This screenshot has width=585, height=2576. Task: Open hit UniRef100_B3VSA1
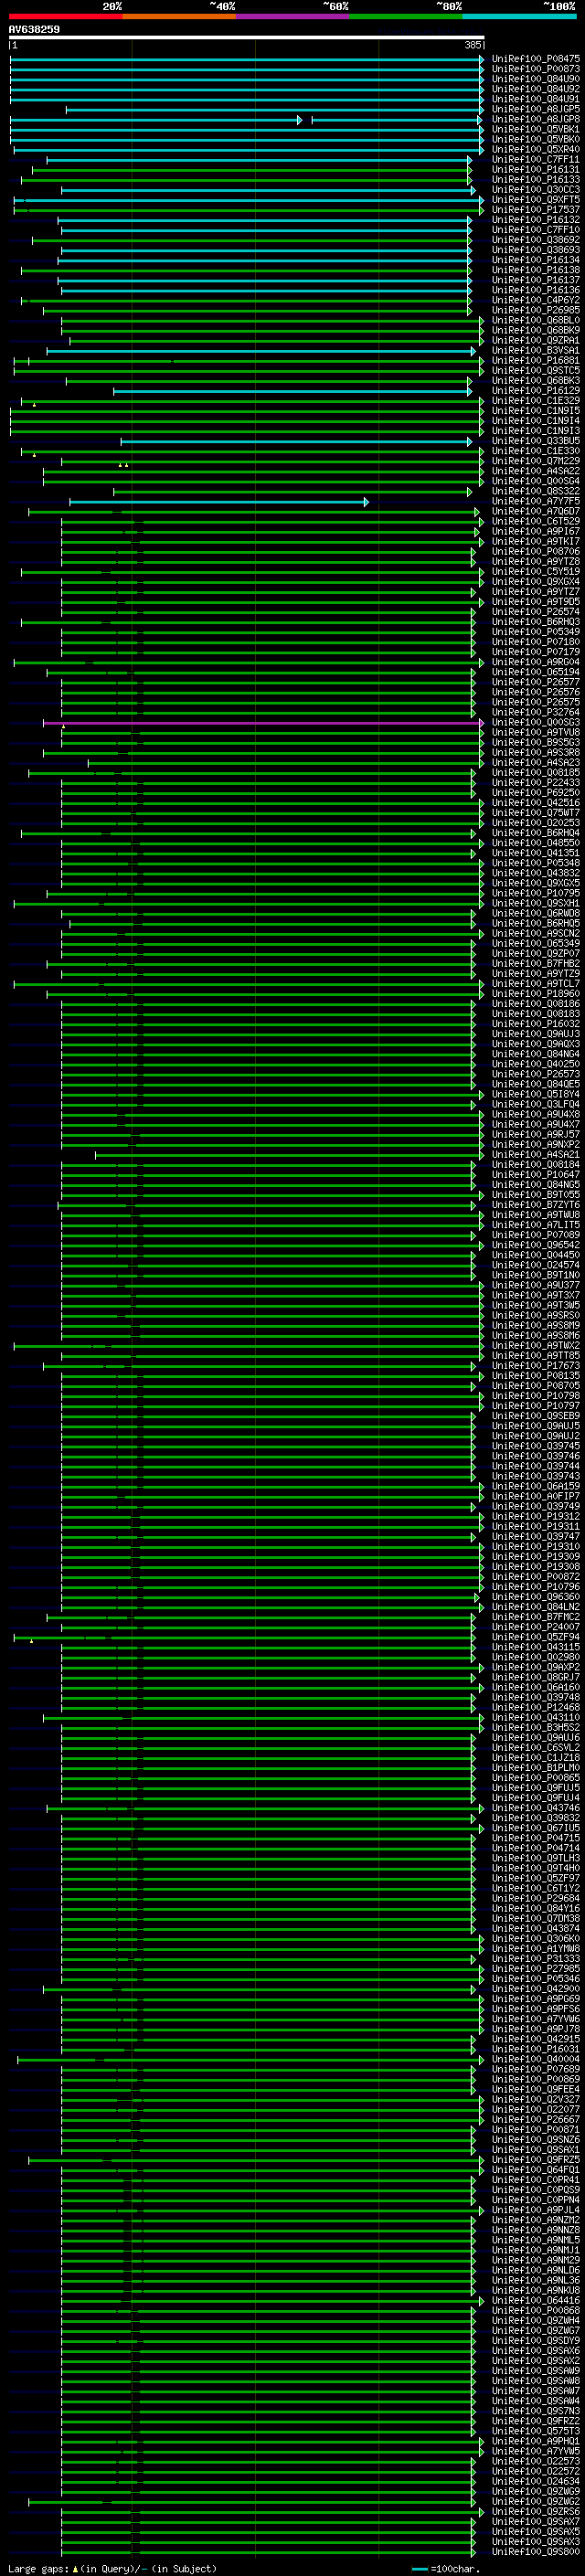[535, 351]
